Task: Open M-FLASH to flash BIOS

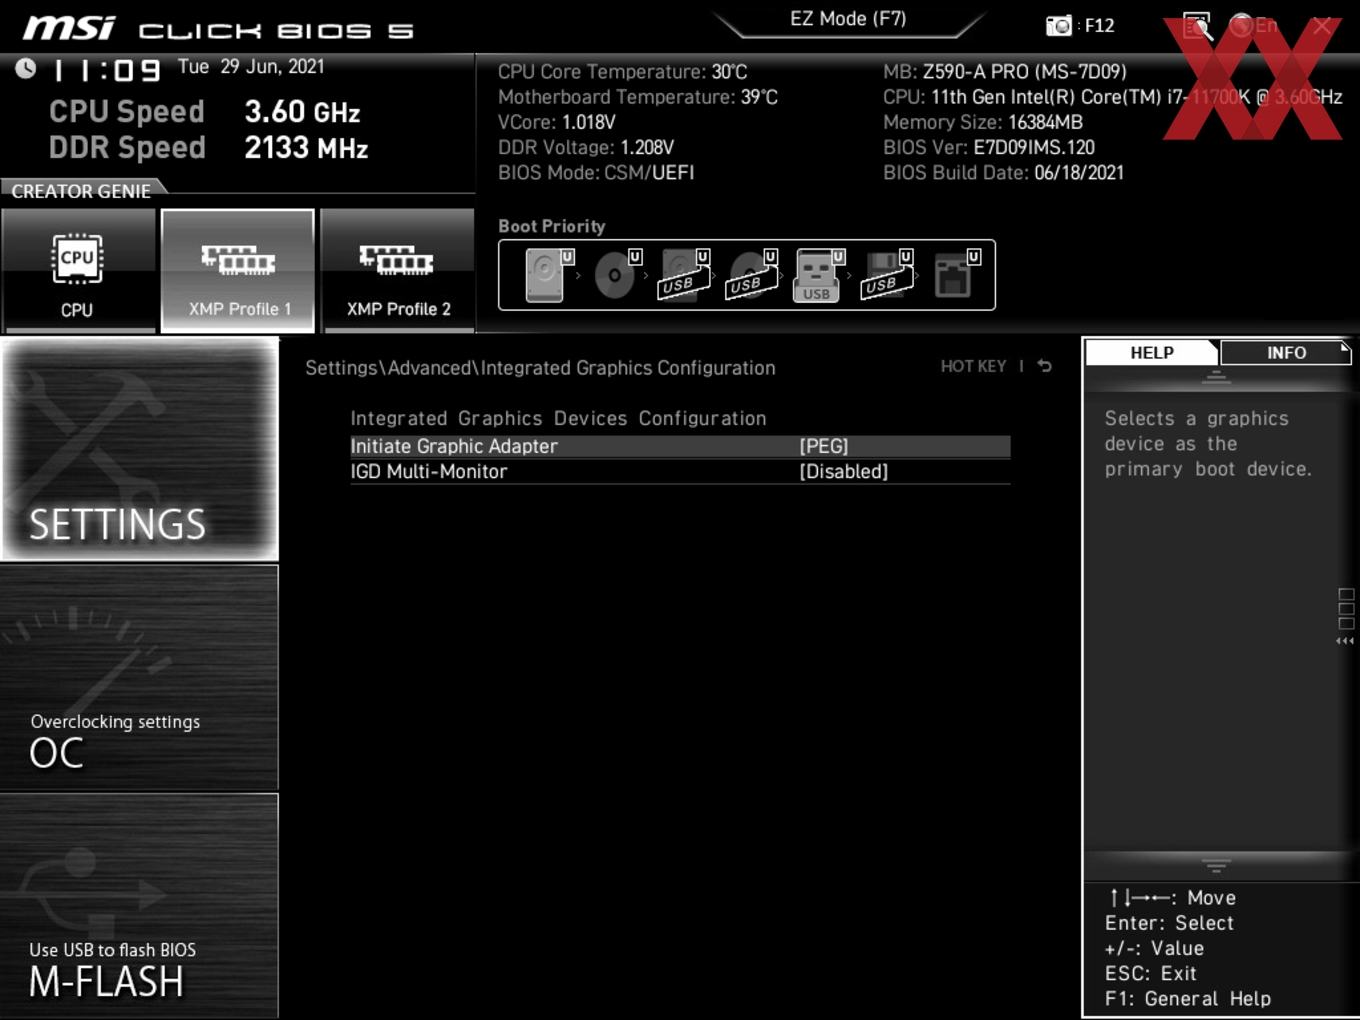Action: 139,906
